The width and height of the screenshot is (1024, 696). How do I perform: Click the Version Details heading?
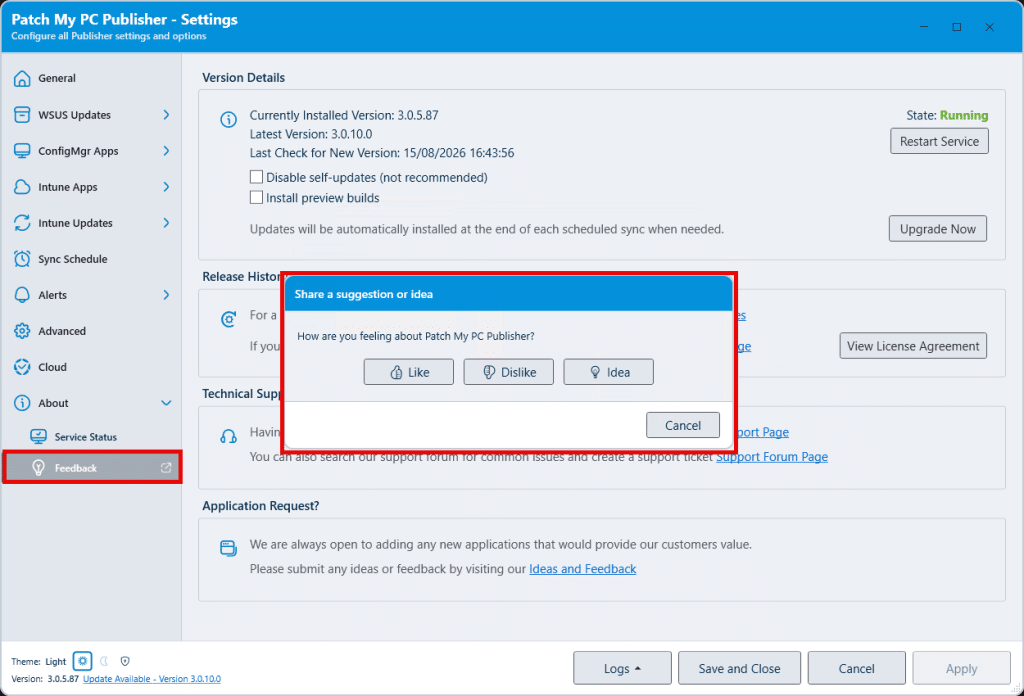click(x=244, y=78)
